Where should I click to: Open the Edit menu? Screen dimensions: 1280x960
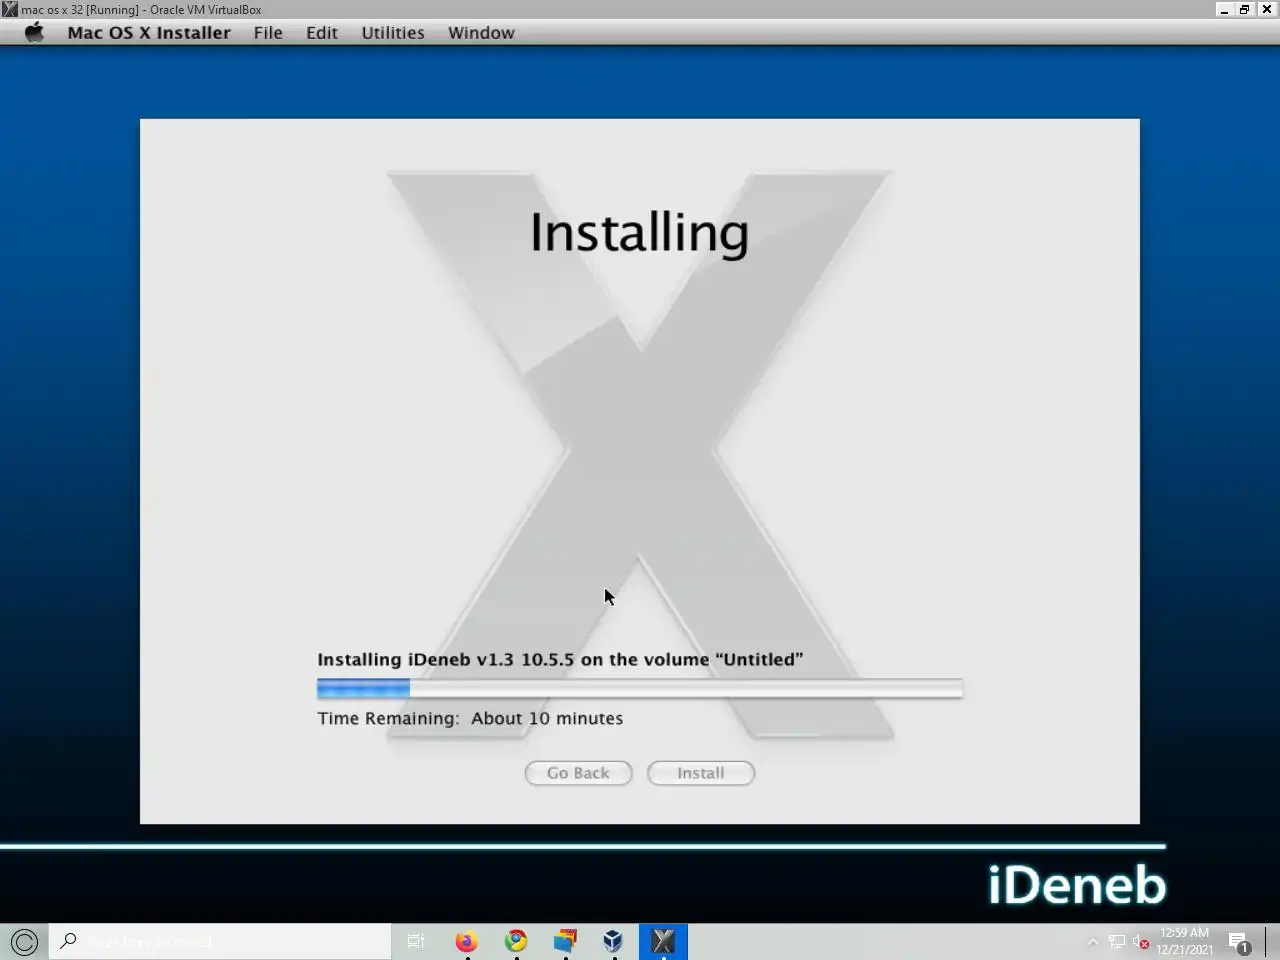tap(322, 33)
